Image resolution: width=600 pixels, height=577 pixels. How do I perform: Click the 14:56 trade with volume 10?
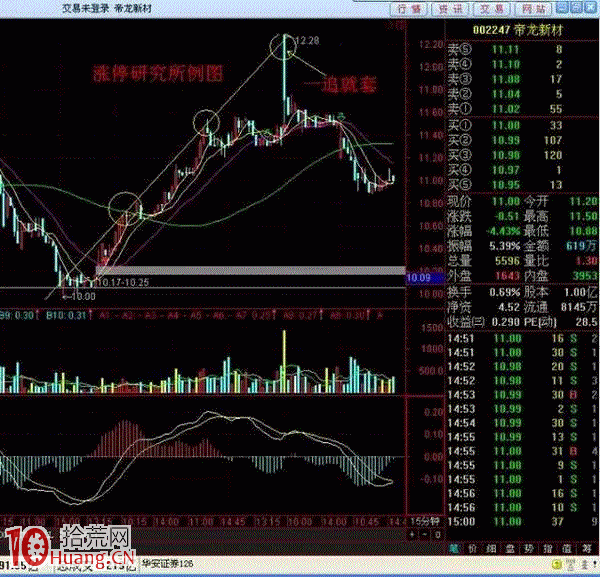523,508
